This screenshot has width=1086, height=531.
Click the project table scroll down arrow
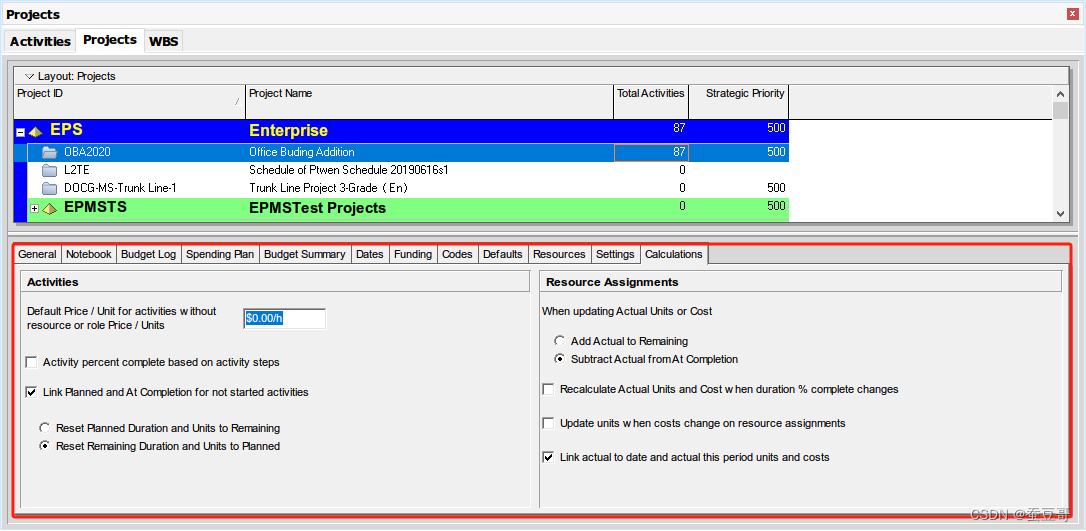click(1060, 215)
